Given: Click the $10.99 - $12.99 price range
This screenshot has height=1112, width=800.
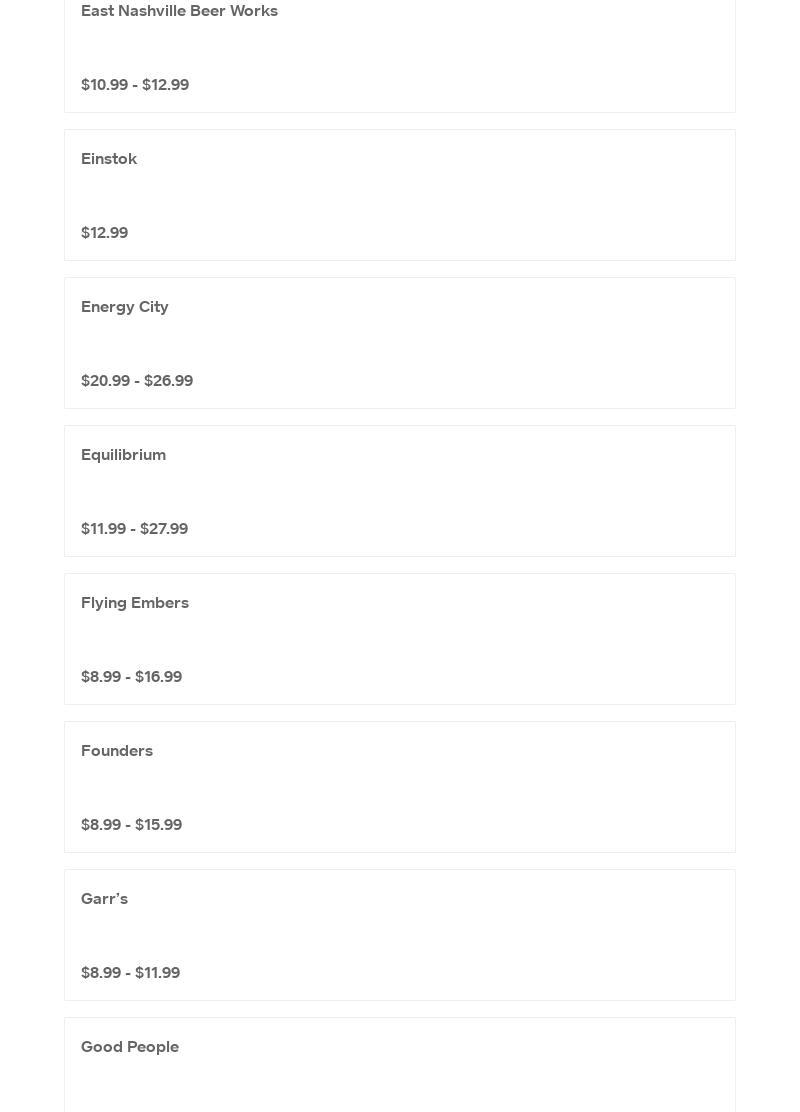Looking at the screenshot, I should pyautogui.click(x=135, y=85).
